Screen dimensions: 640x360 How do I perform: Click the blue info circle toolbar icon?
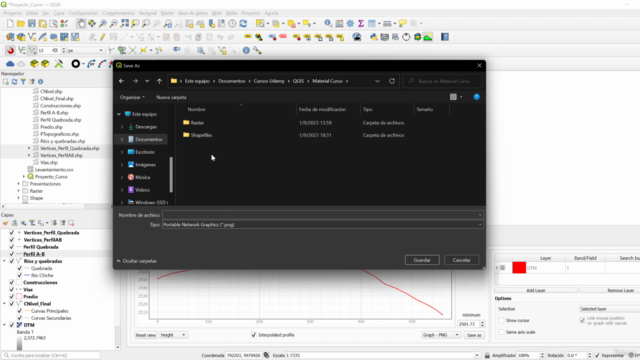[246, 51]
